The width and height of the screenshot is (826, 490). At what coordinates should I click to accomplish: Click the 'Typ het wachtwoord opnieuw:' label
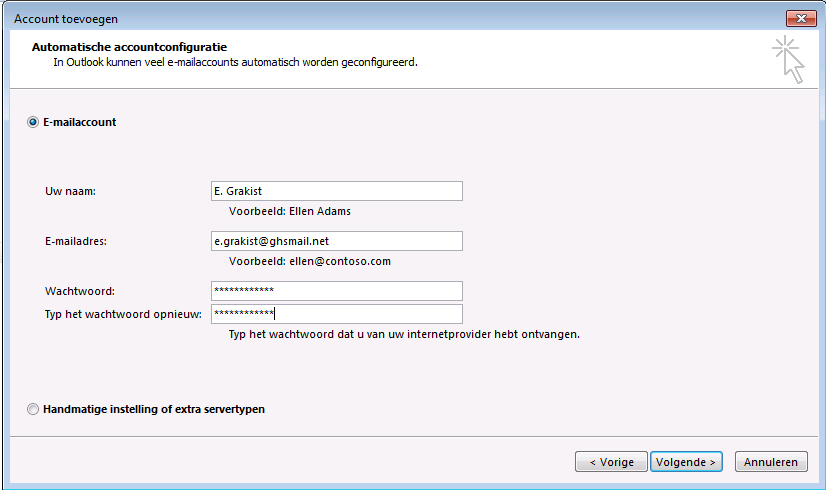[x=123, y=315]
